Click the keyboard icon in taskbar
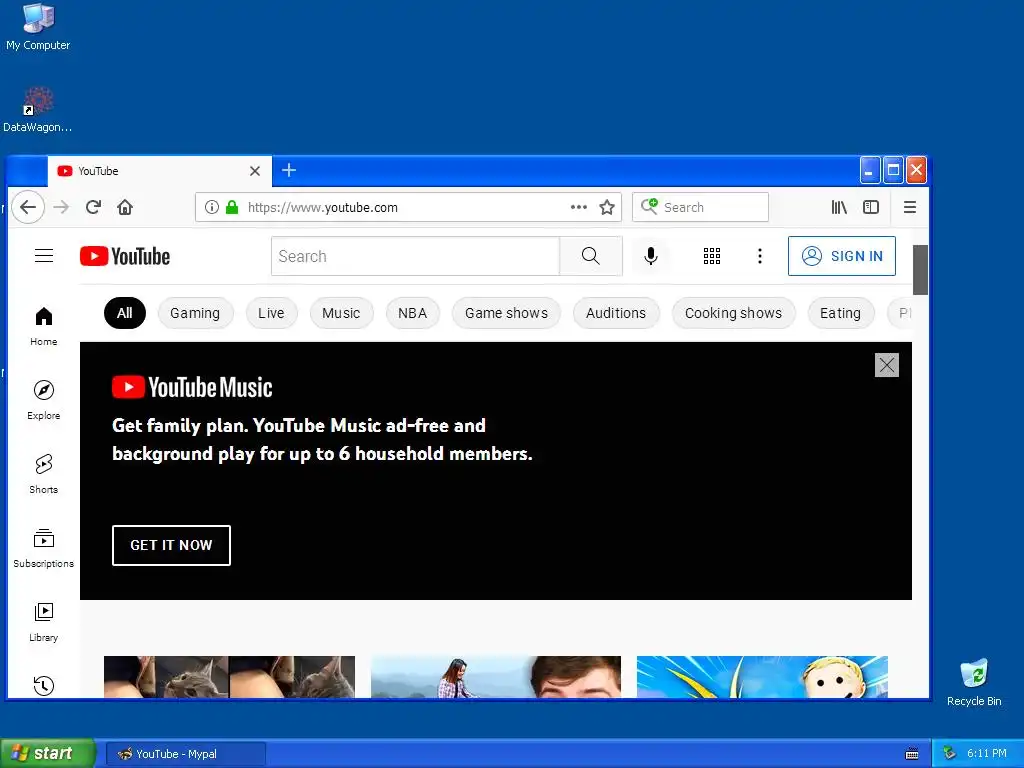1024x768 pixels. pos(912,754)
